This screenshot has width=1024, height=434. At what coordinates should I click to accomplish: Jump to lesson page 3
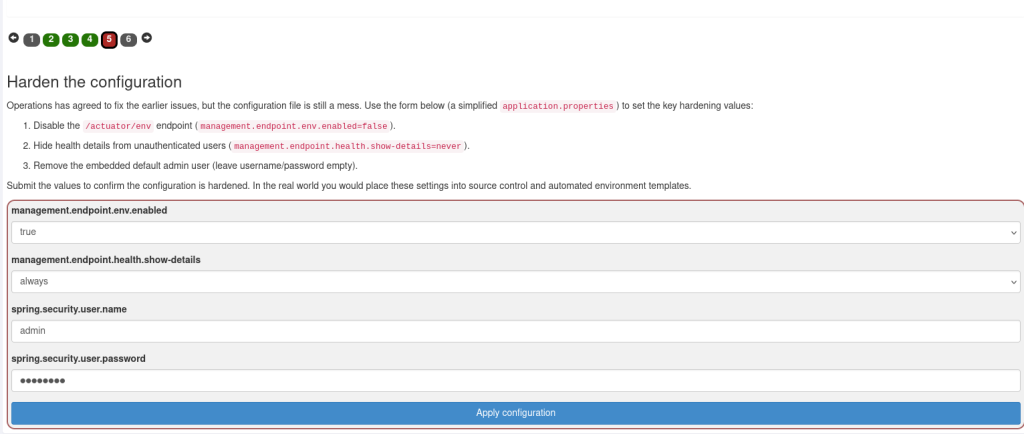pyautogui.click(x=70, y=40)
